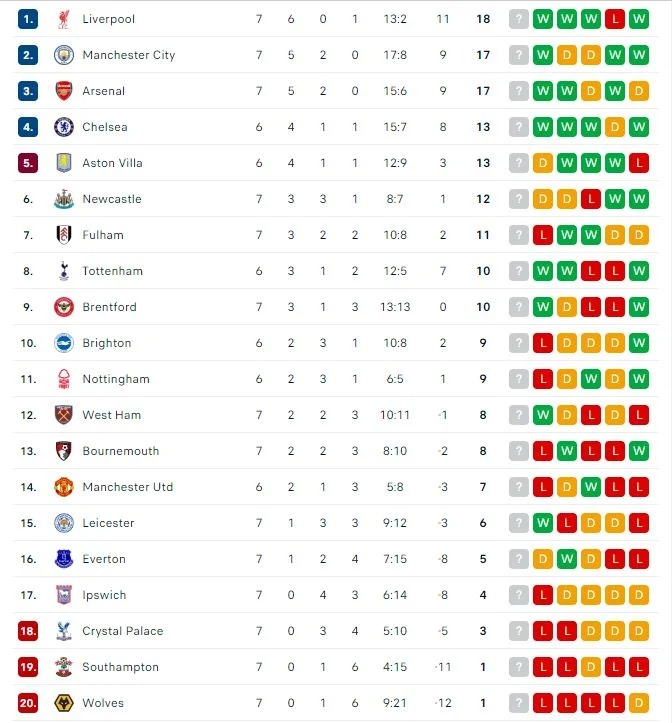The image size is (672, 723).
Task: Click the Aston Villa crest icon
Action: (64, 163)
